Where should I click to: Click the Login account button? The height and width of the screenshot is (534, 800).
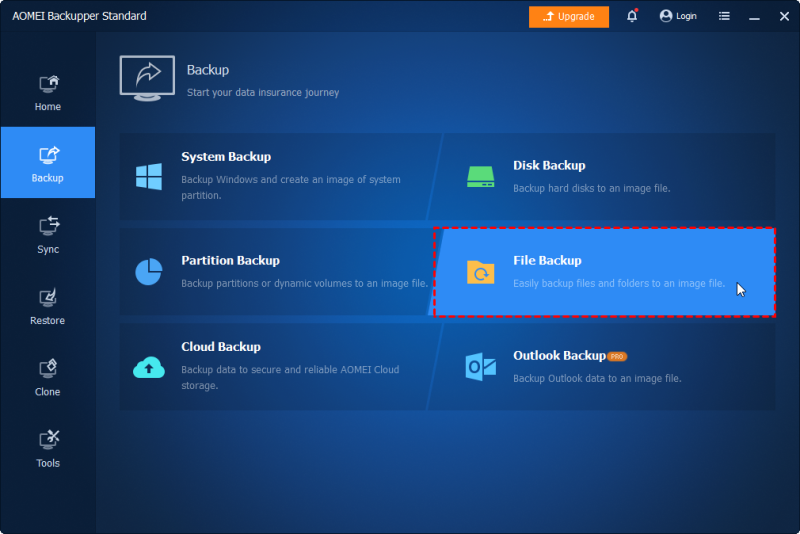[678, 16]
